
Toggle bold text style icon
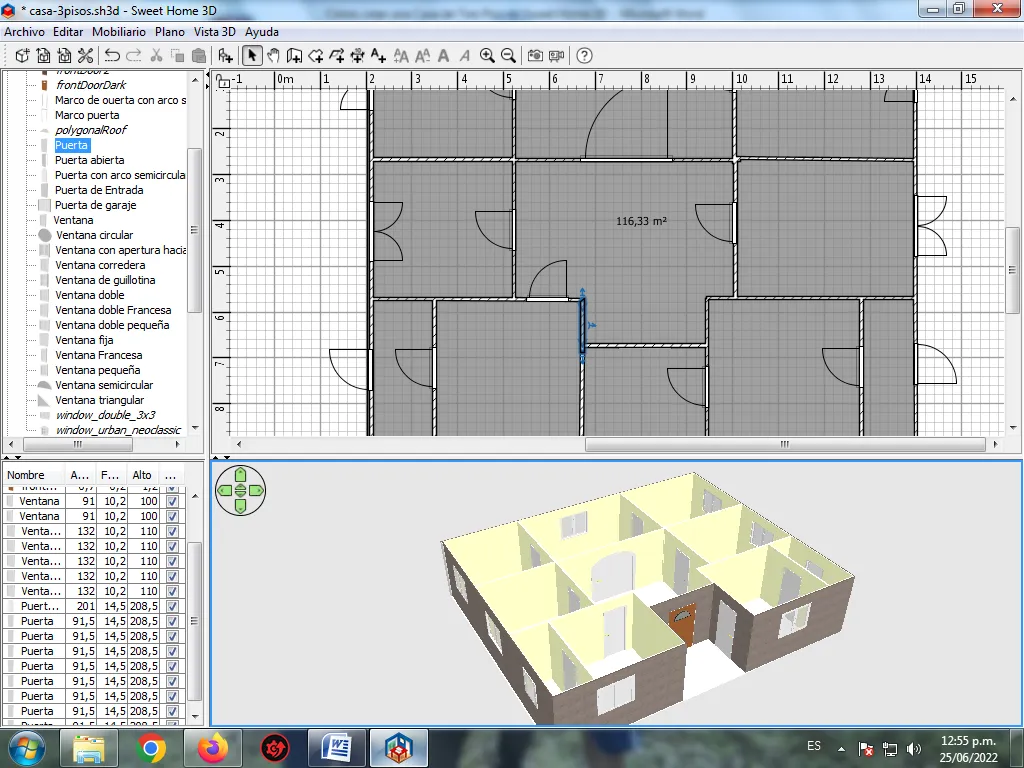click(443, 56)
